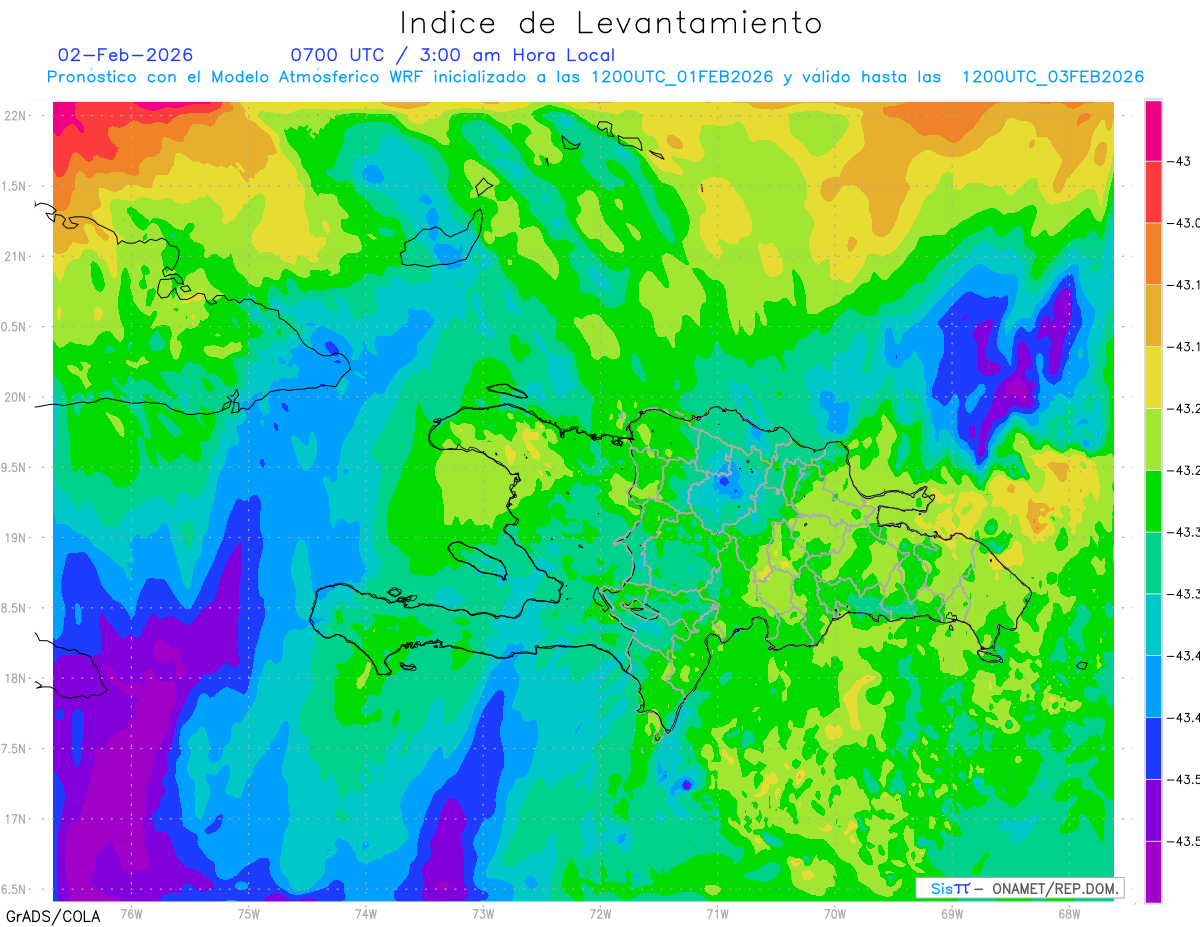Click the 'SisTT - ONAMET/REP.DOM.' attribution box
The image size is (1200, 927).
point(1019,888)
